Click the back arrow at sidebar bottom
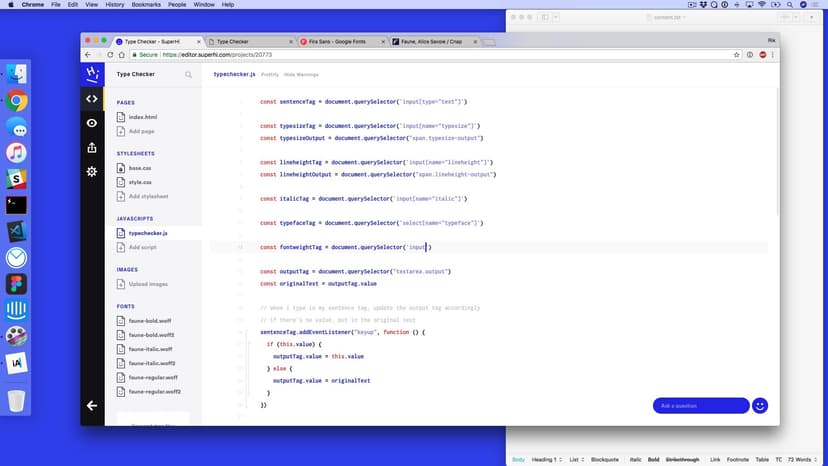The image size is (828, 466). coord(92,405)
